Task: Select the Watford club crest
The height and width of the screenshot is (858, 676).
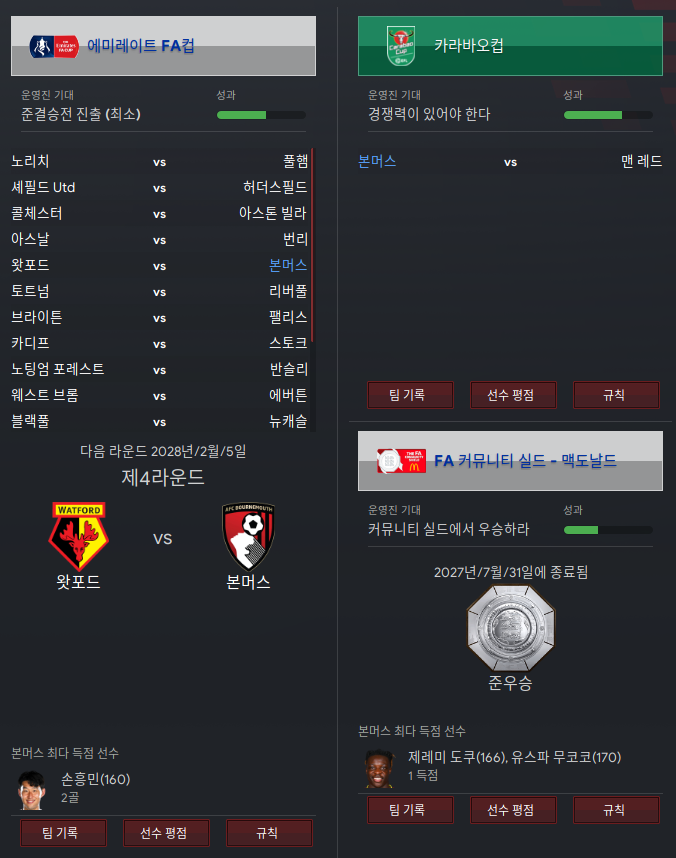Action: coord(79,536)
